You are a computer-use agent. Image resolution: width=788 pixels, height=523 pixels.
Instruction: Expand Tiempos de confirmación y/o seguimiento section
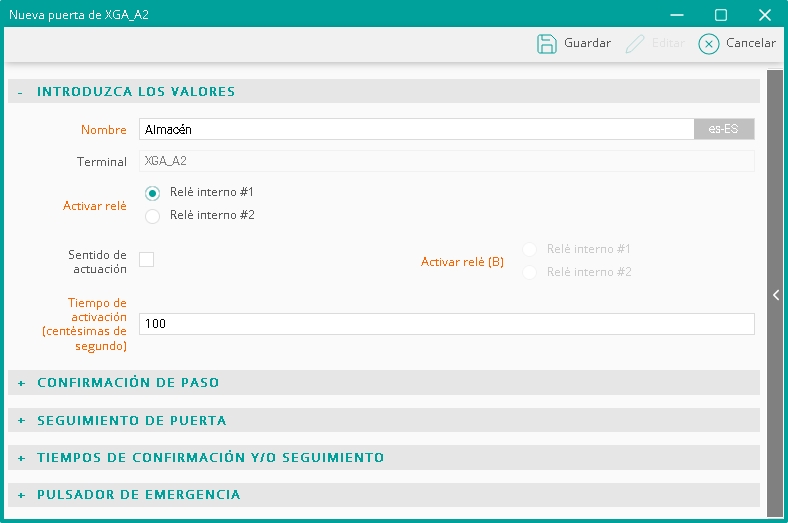(383, 457)
